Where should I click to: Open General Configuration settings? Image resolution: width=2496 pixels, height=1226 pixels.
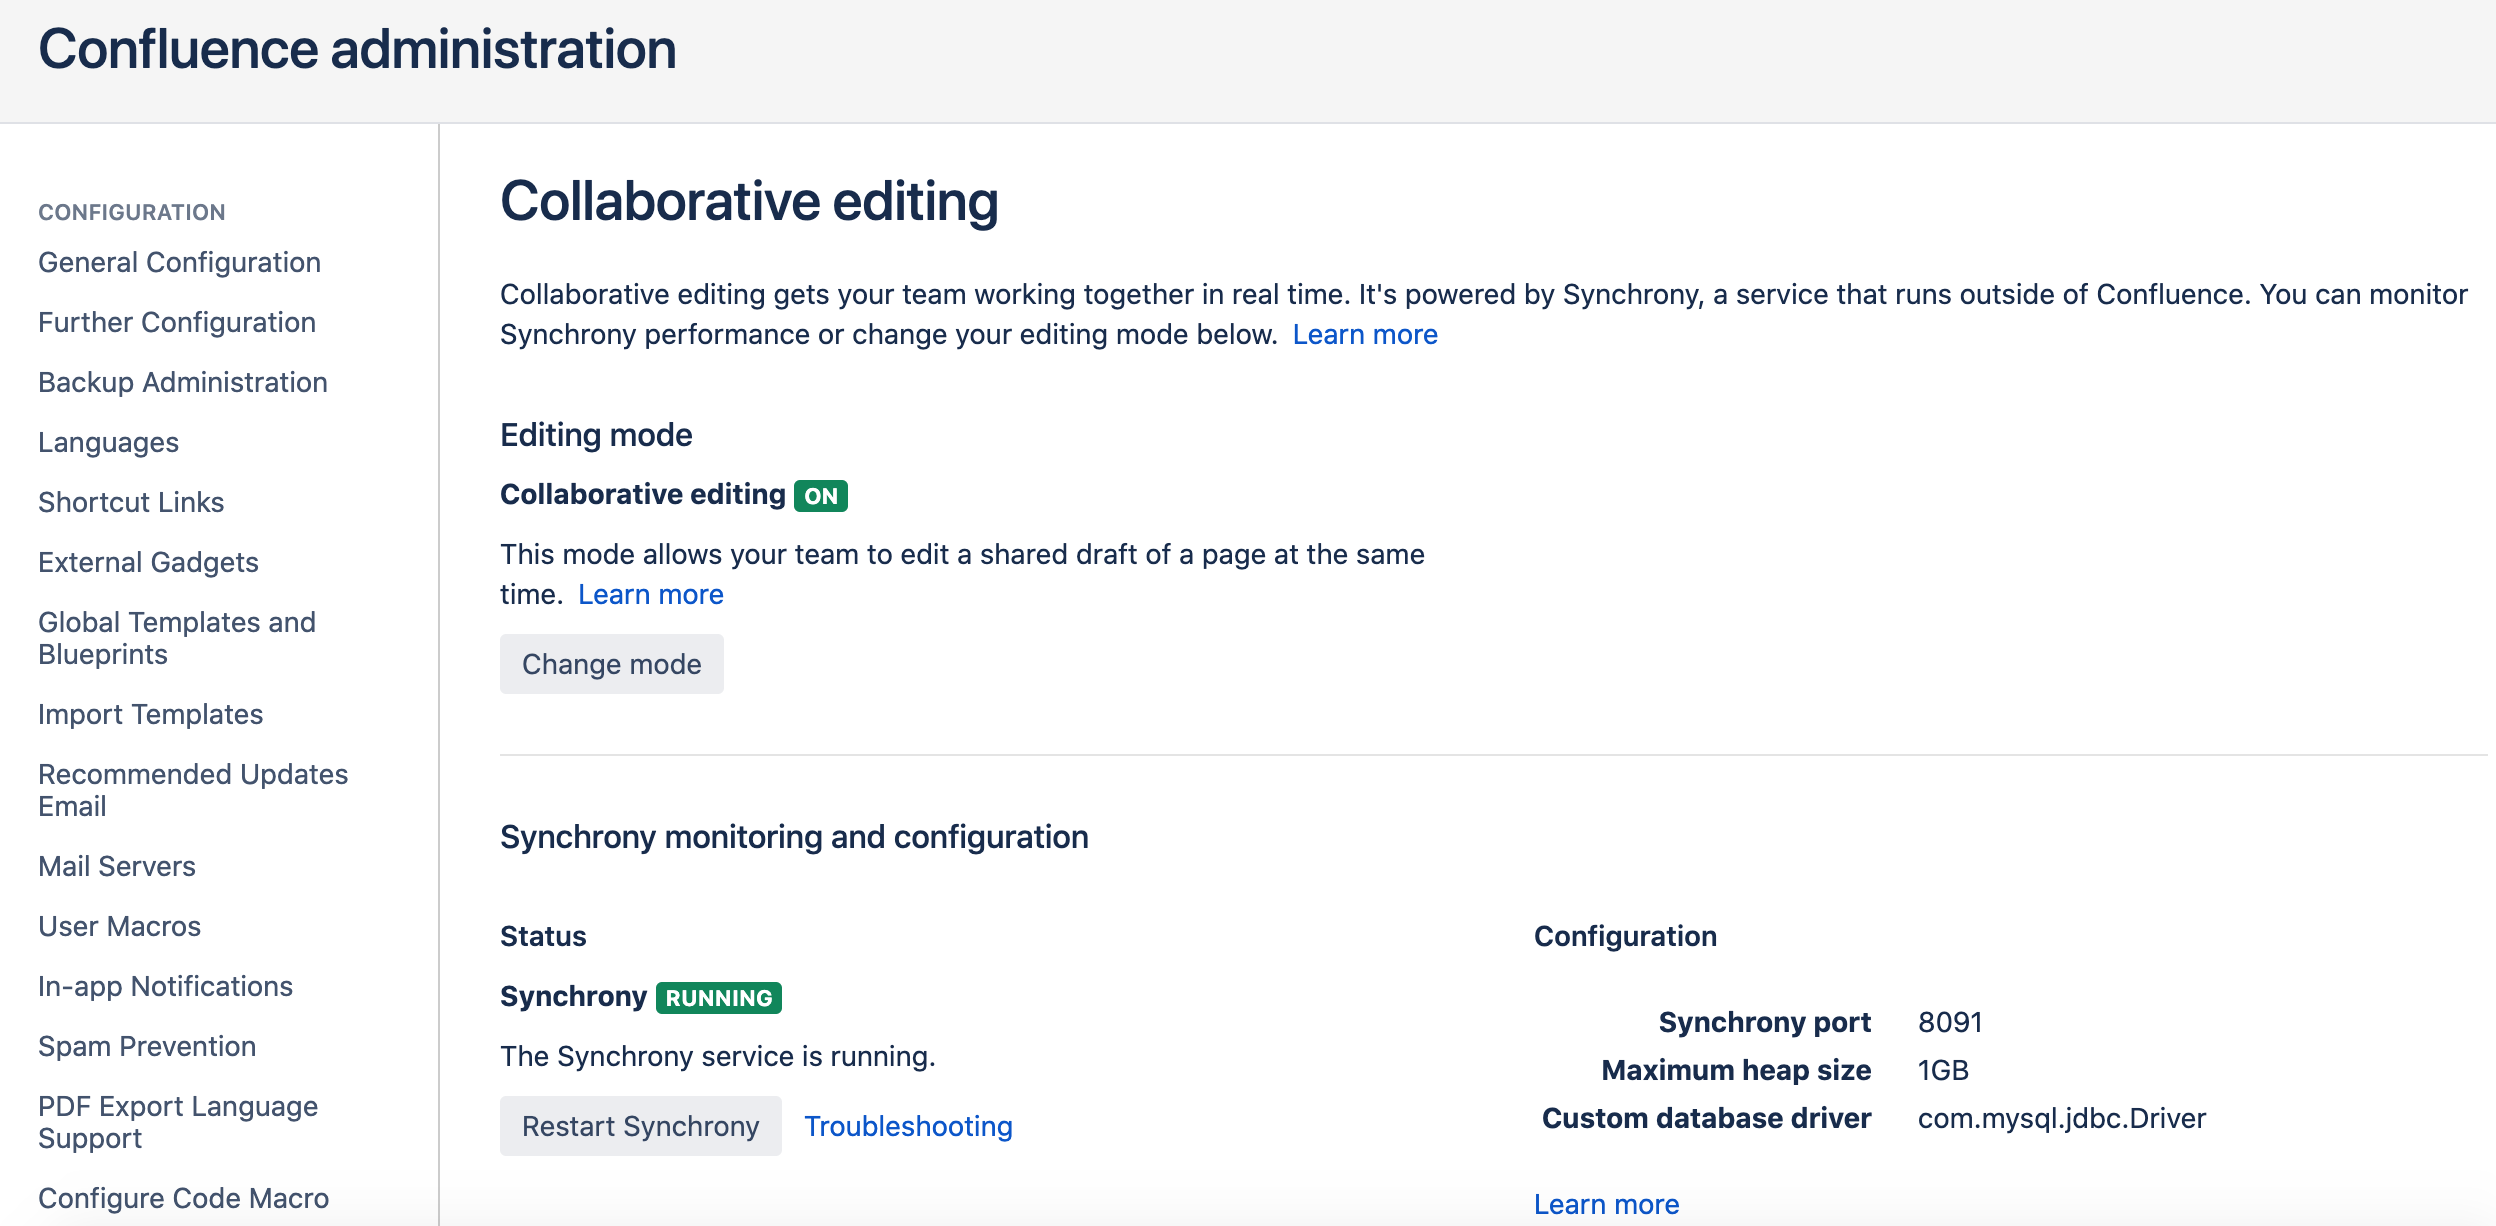coord(178,262)
